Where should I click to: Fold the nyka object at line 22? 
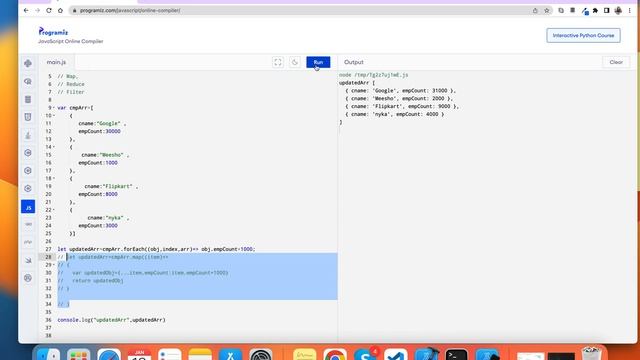pyautogui.click(x=54, y=210)
